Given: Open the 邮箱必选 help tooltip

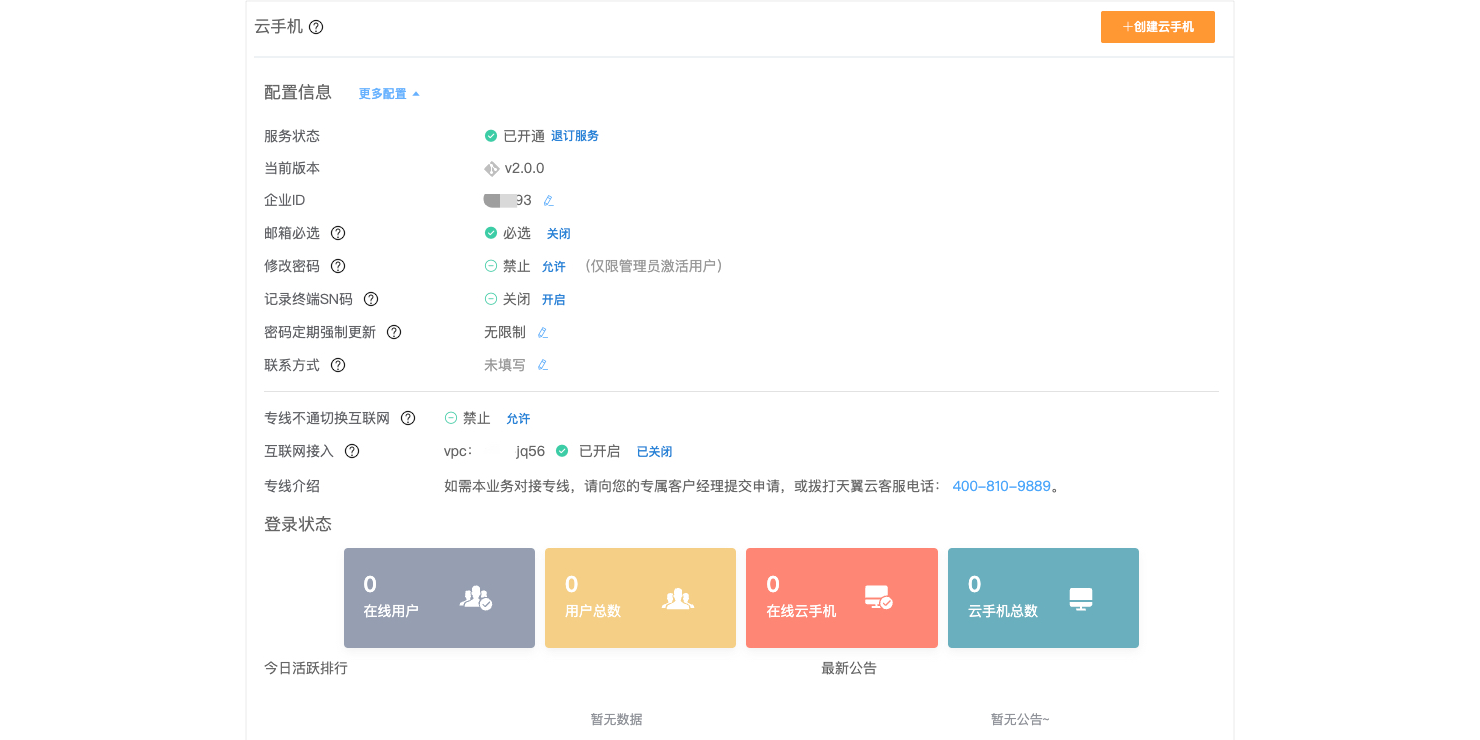Looking at the screenshot, I should point(338,233).
